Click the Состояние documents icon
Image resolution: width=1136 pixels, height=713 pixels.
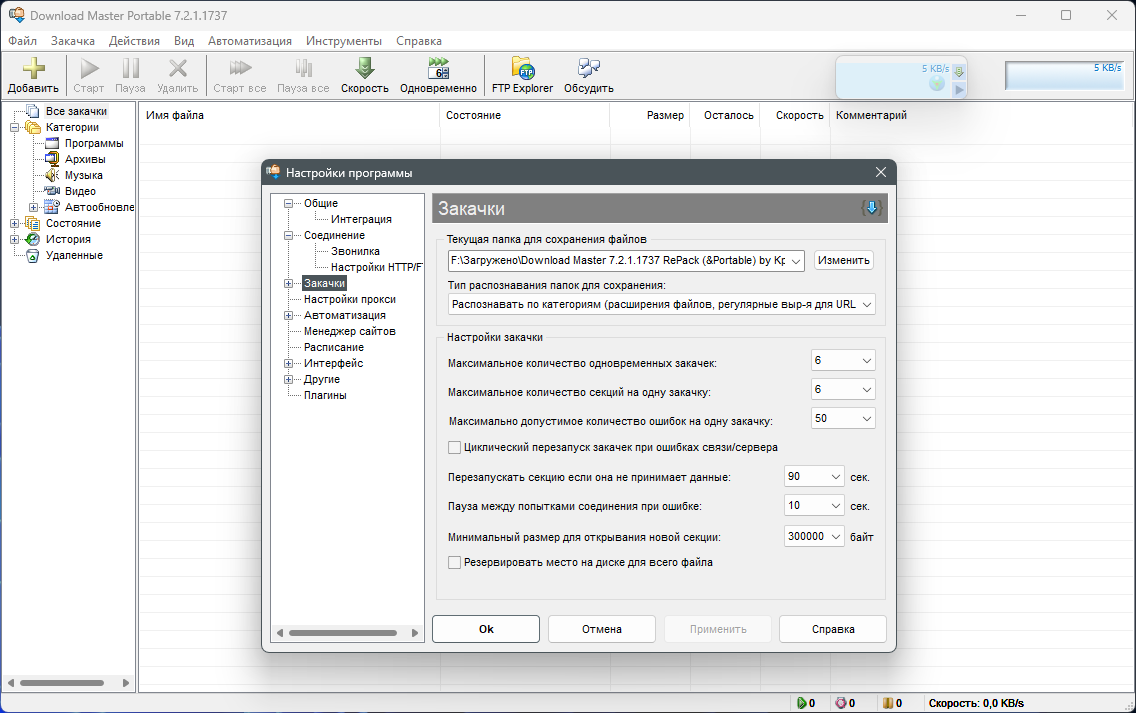[33, 223]
